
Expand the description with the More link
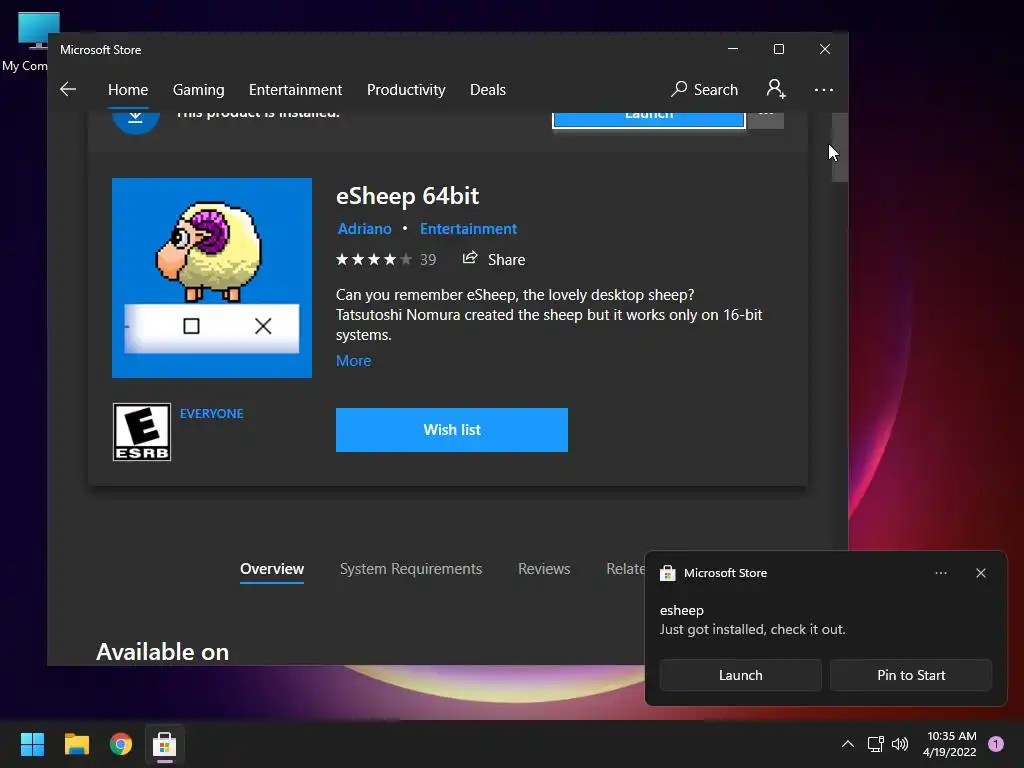(353, 360)
